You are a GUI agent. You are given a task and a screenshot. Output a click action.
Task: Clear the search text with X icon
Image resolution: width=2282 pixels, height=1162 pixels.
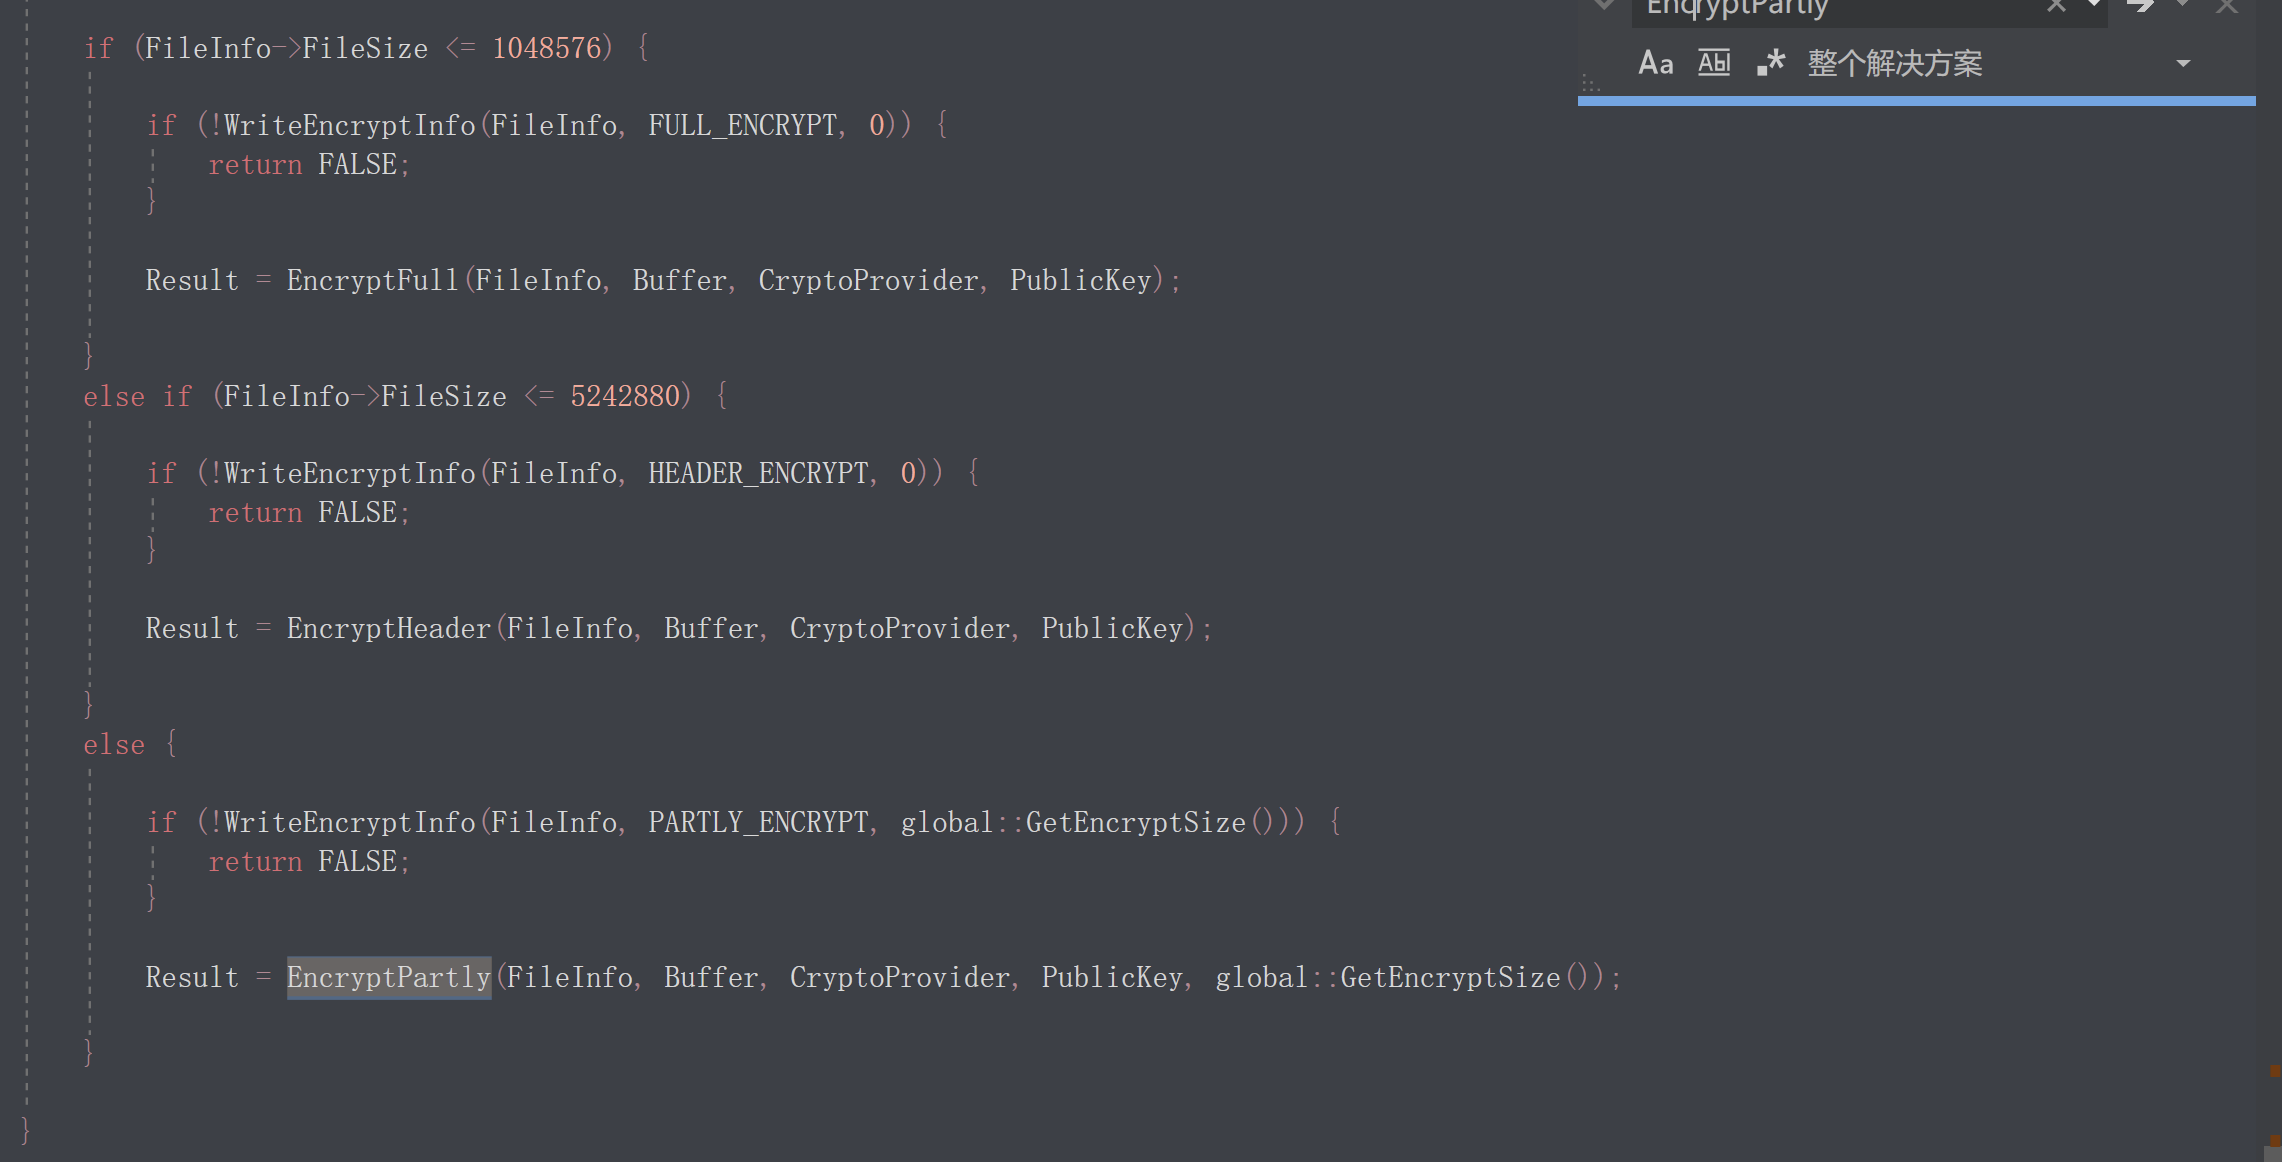2056,6
